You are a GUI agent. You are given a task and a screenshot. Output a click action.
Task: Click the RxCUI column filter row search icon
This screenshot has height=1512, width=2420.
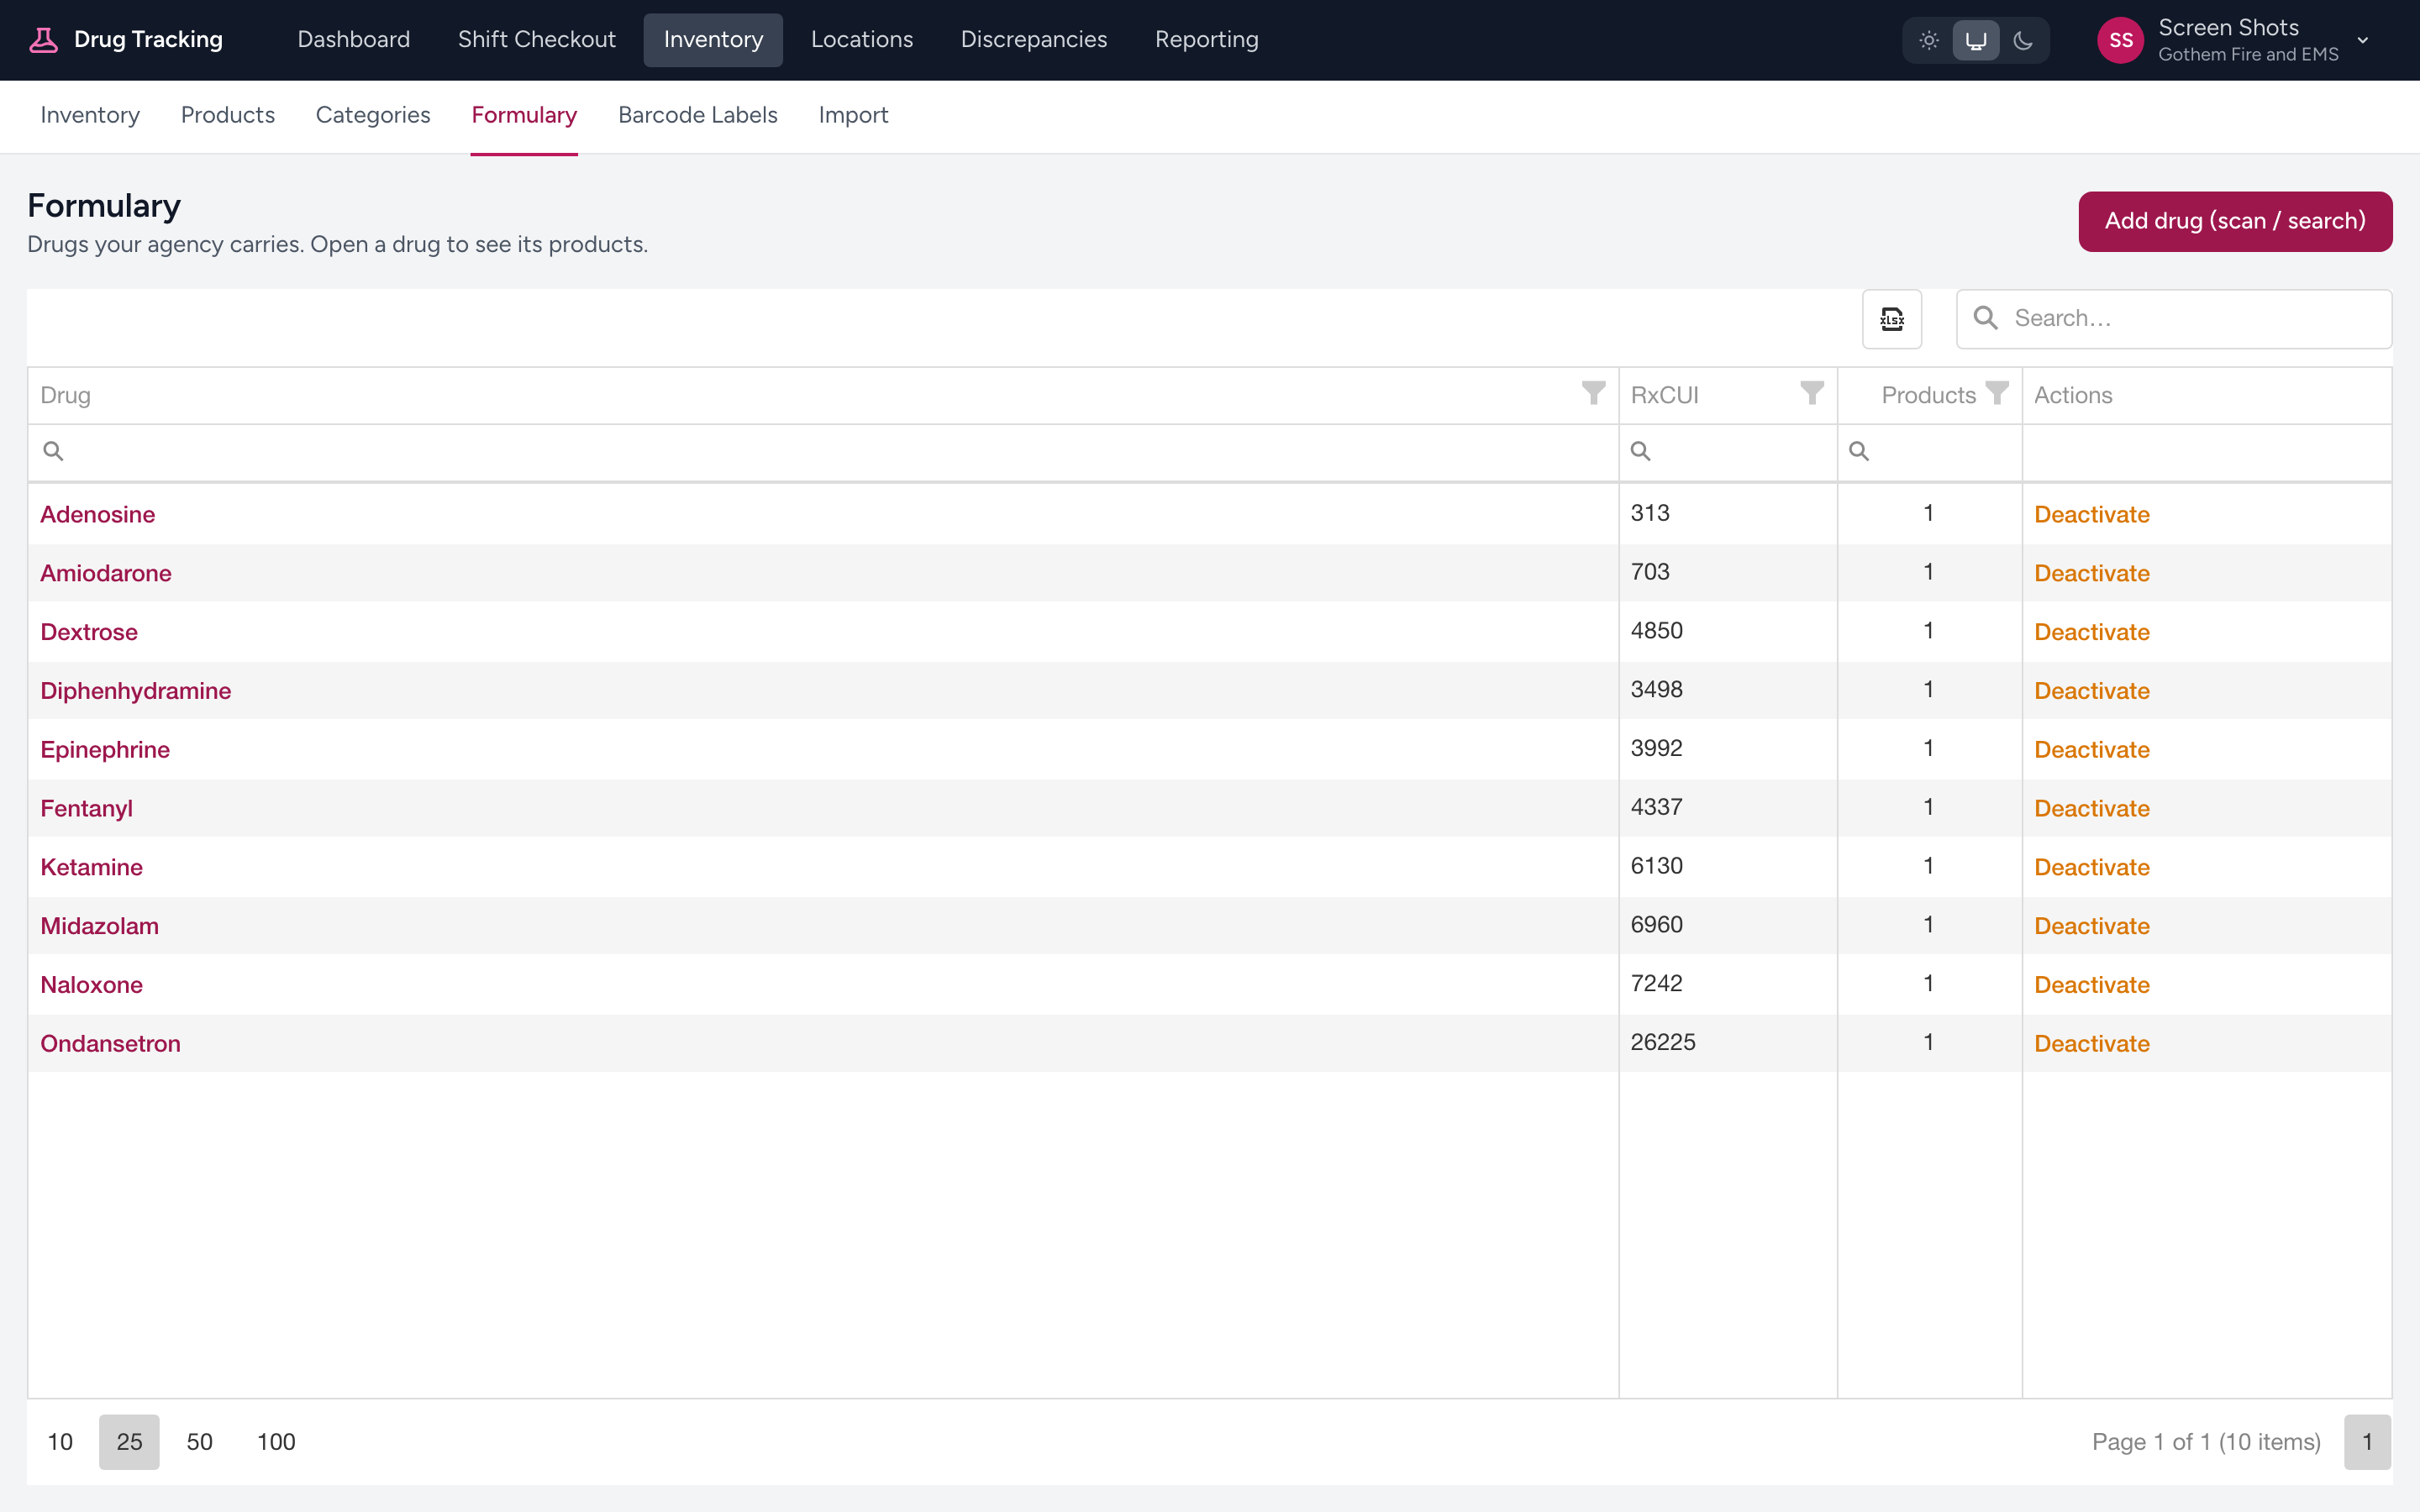point(1641,452)
